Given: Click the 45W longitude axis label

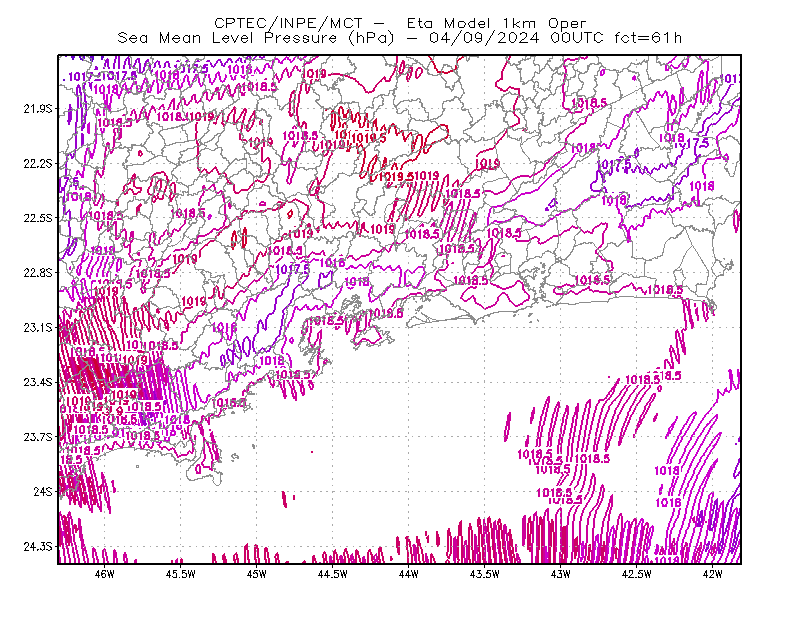Looking at the screenshot, I should [257, 574].
